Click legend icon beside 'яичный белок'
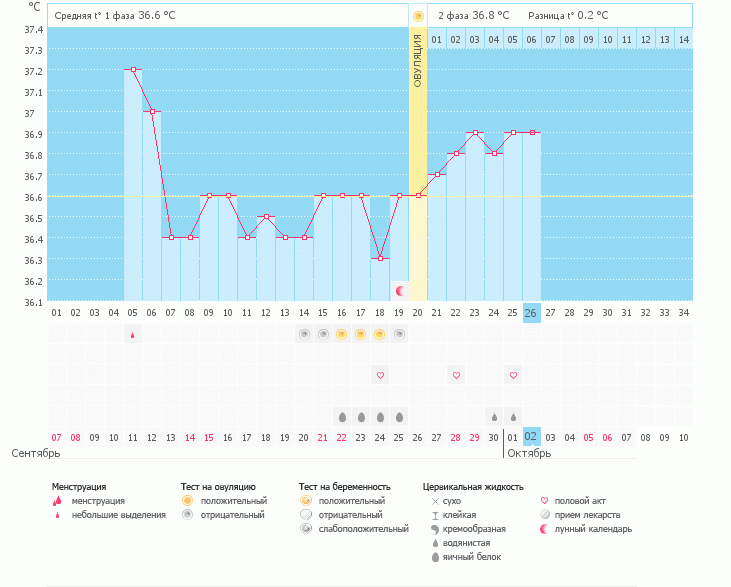The height and width of the screenshot is (587, 731). coord(435,557)
